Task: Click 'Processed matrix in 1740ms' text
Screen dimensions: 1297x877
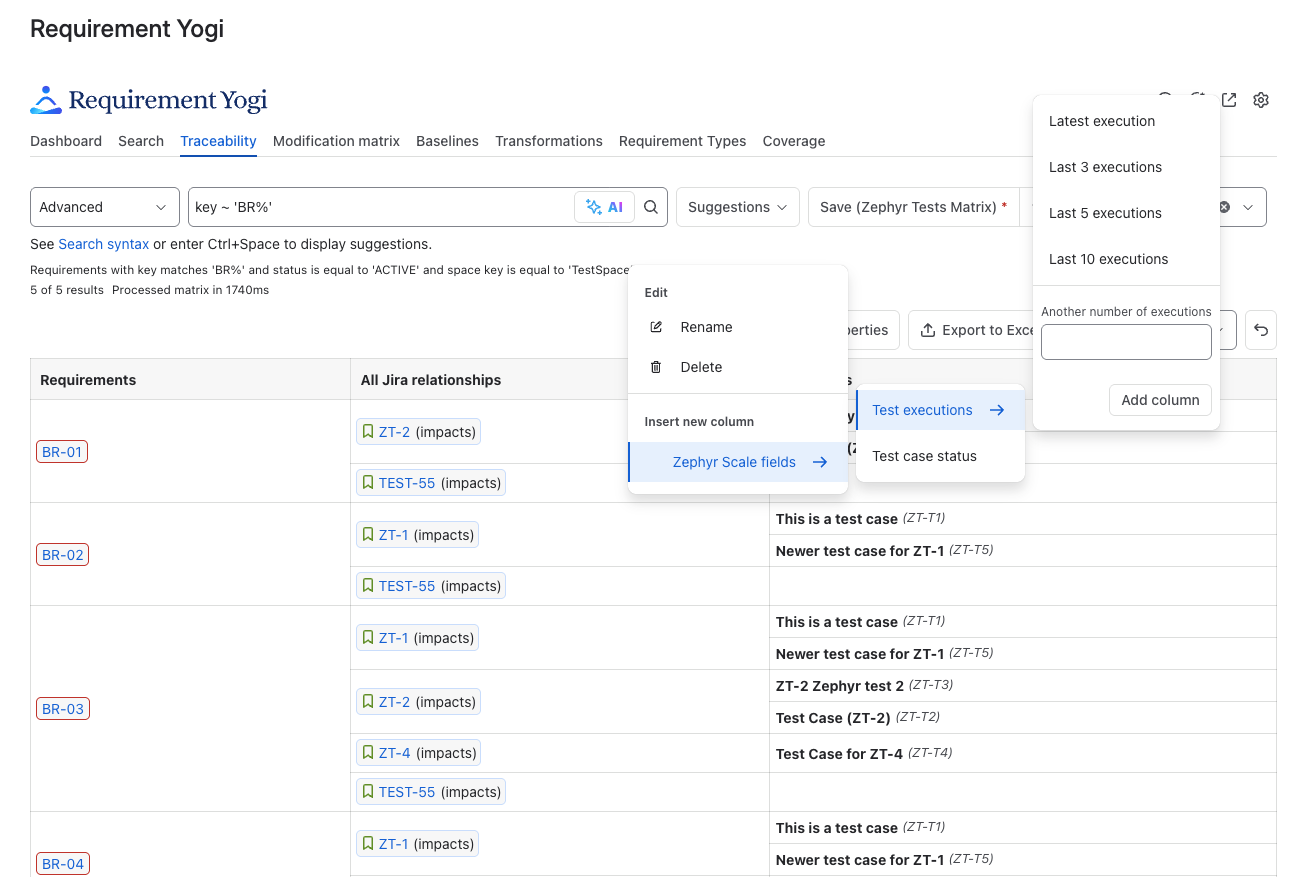Action: click(x=190, y=290)
